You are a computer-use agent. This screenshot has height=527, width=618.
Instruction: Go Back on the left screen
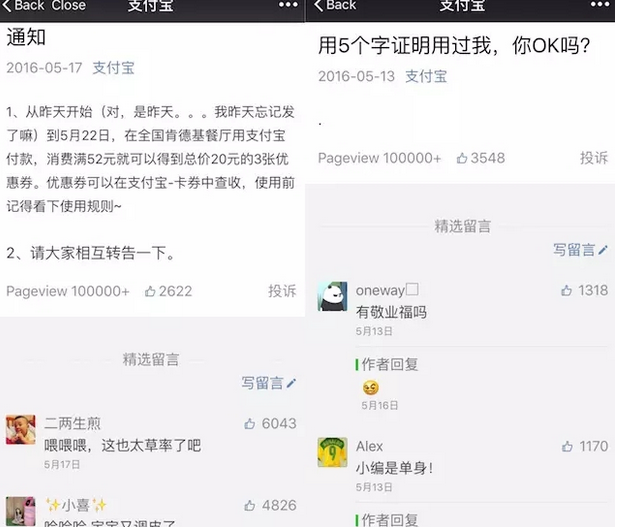pos(23,5)
